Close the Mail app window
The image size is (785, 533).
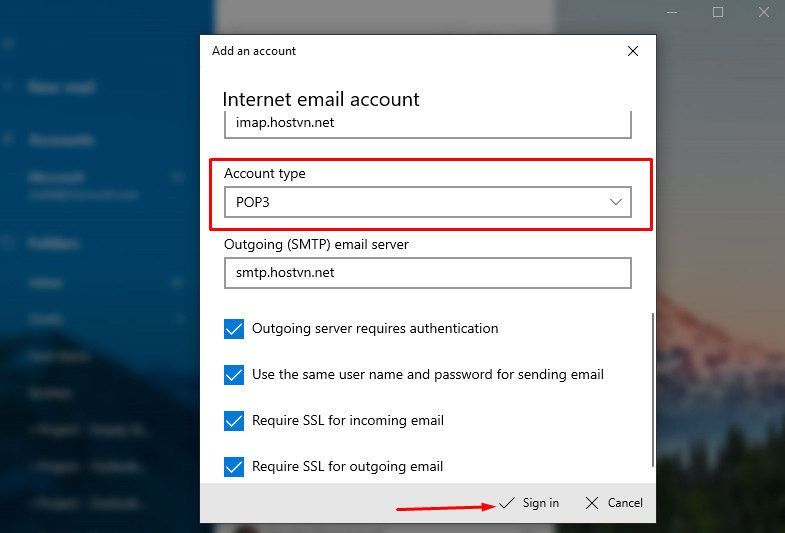(x=763, y=12)
